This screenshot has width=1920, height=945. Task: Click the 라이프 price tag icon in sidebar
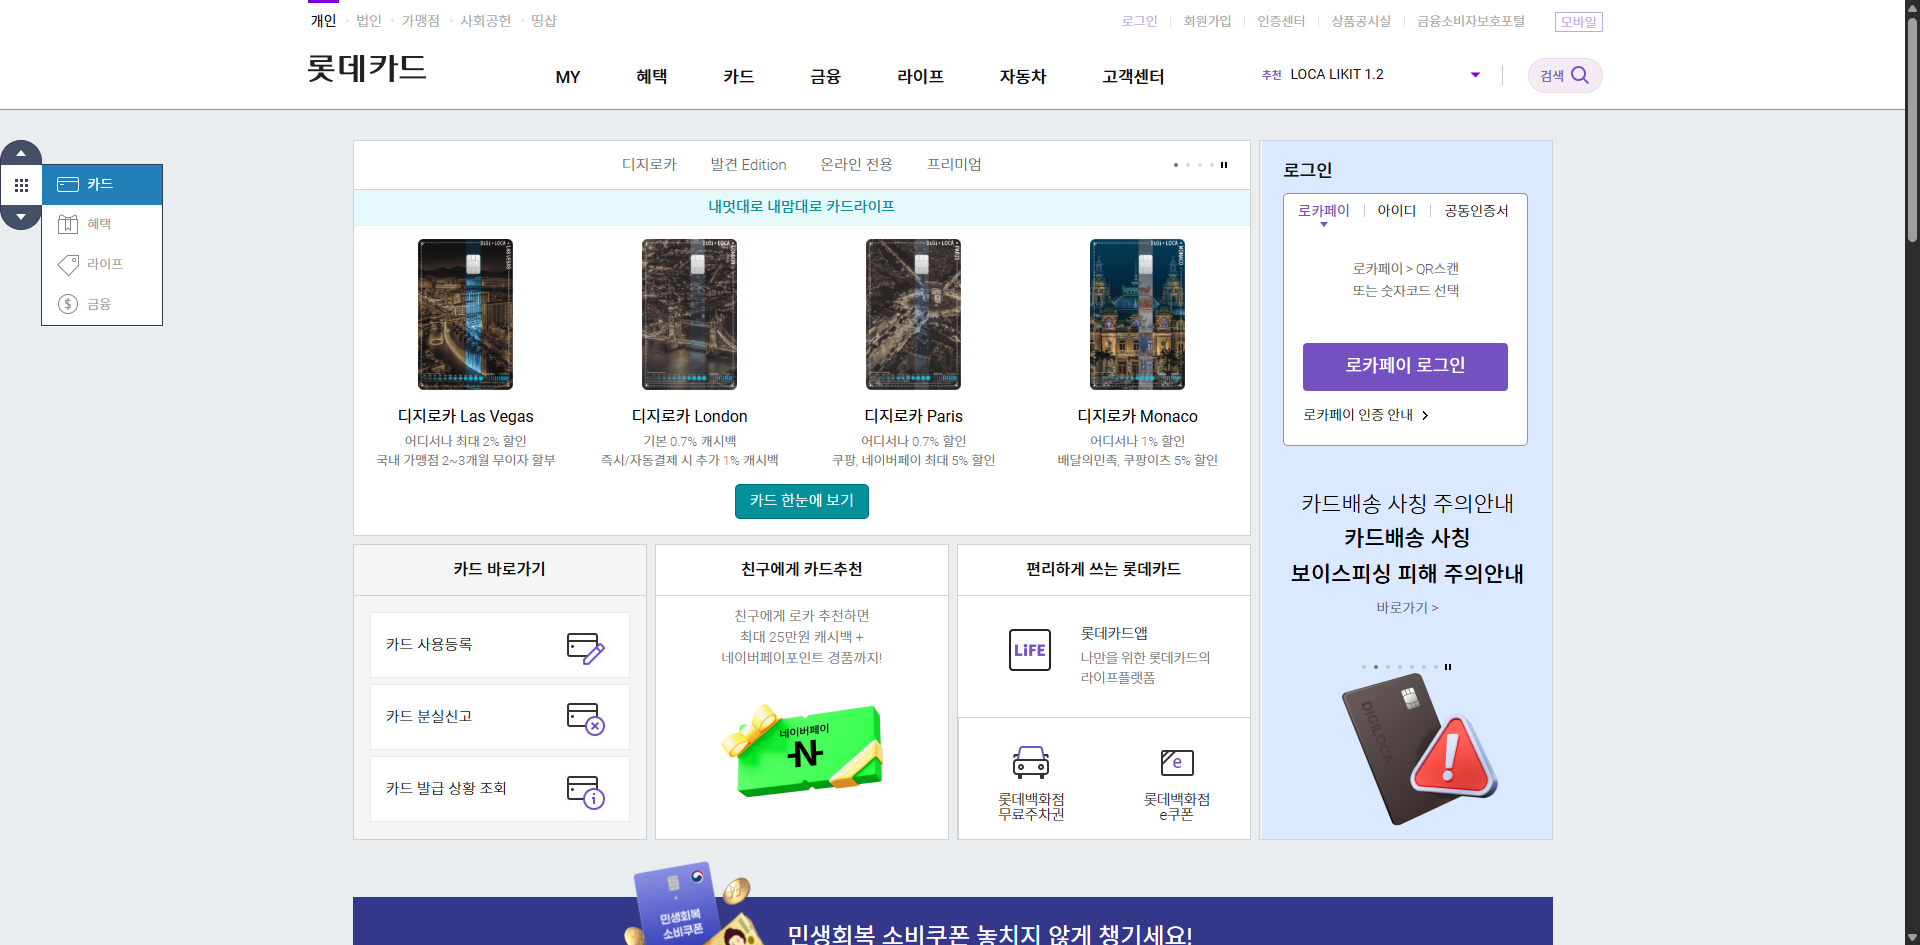click(68, 264)
